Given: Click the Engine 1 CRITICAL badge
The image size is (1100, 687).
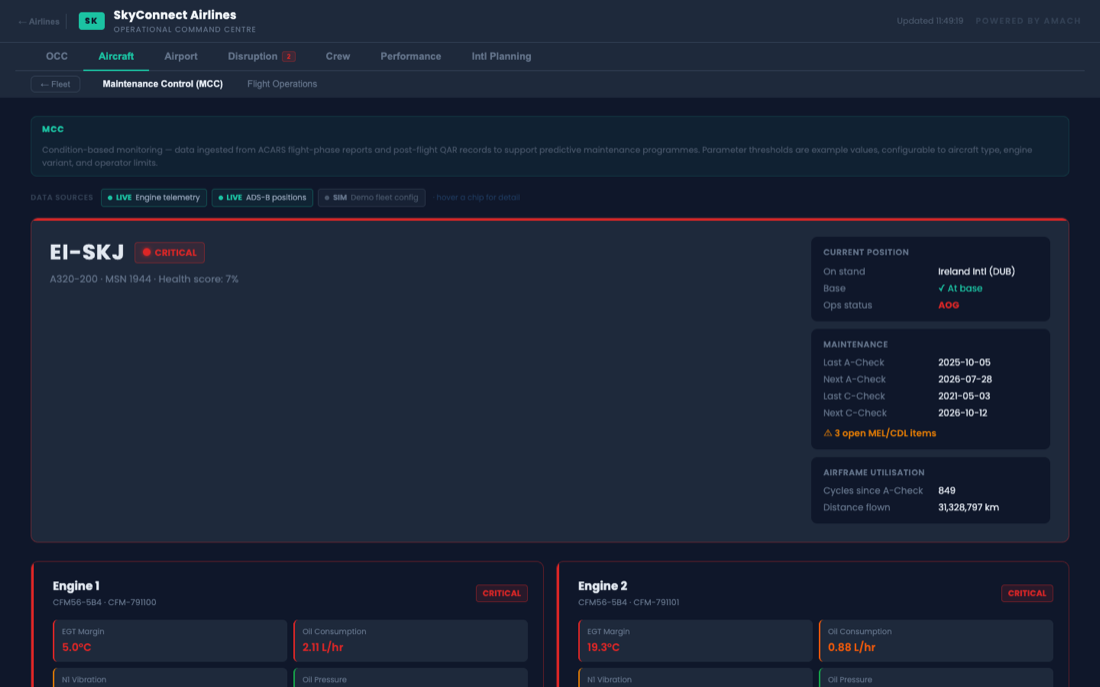Looking at the screenshot, I should [502, 594].
